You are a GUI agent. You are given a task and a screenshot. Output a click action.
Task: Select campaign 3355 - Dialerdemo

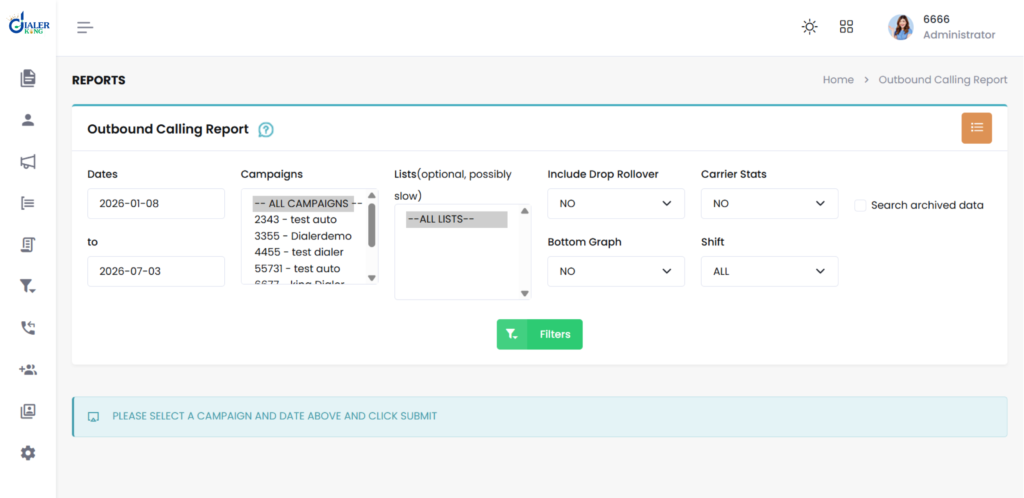303,236
